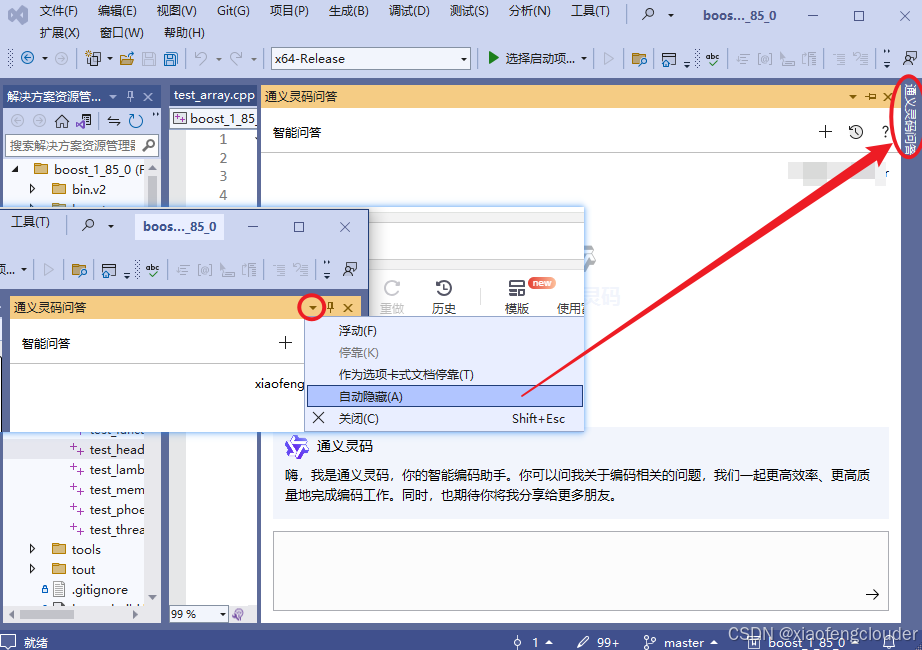Click the 历史 history button in inset
The width and height of the screenshot is (922, 650).
click(x=444, y=297)
